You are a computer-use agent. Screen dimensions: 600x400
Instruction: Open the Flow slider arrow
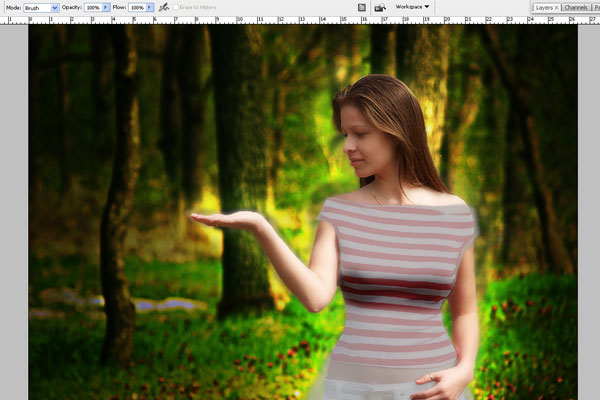151,7
